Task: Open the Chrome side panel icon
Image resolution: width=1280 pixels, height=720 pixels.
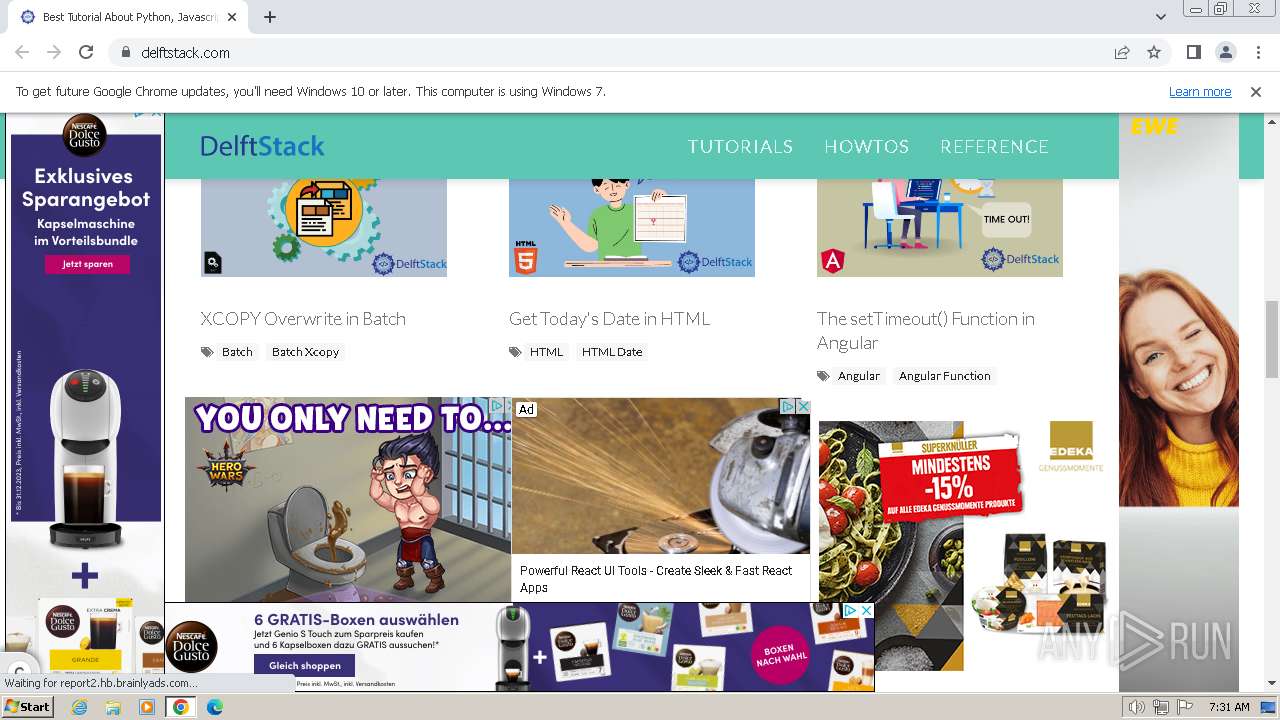Action: coord(1193,52)
